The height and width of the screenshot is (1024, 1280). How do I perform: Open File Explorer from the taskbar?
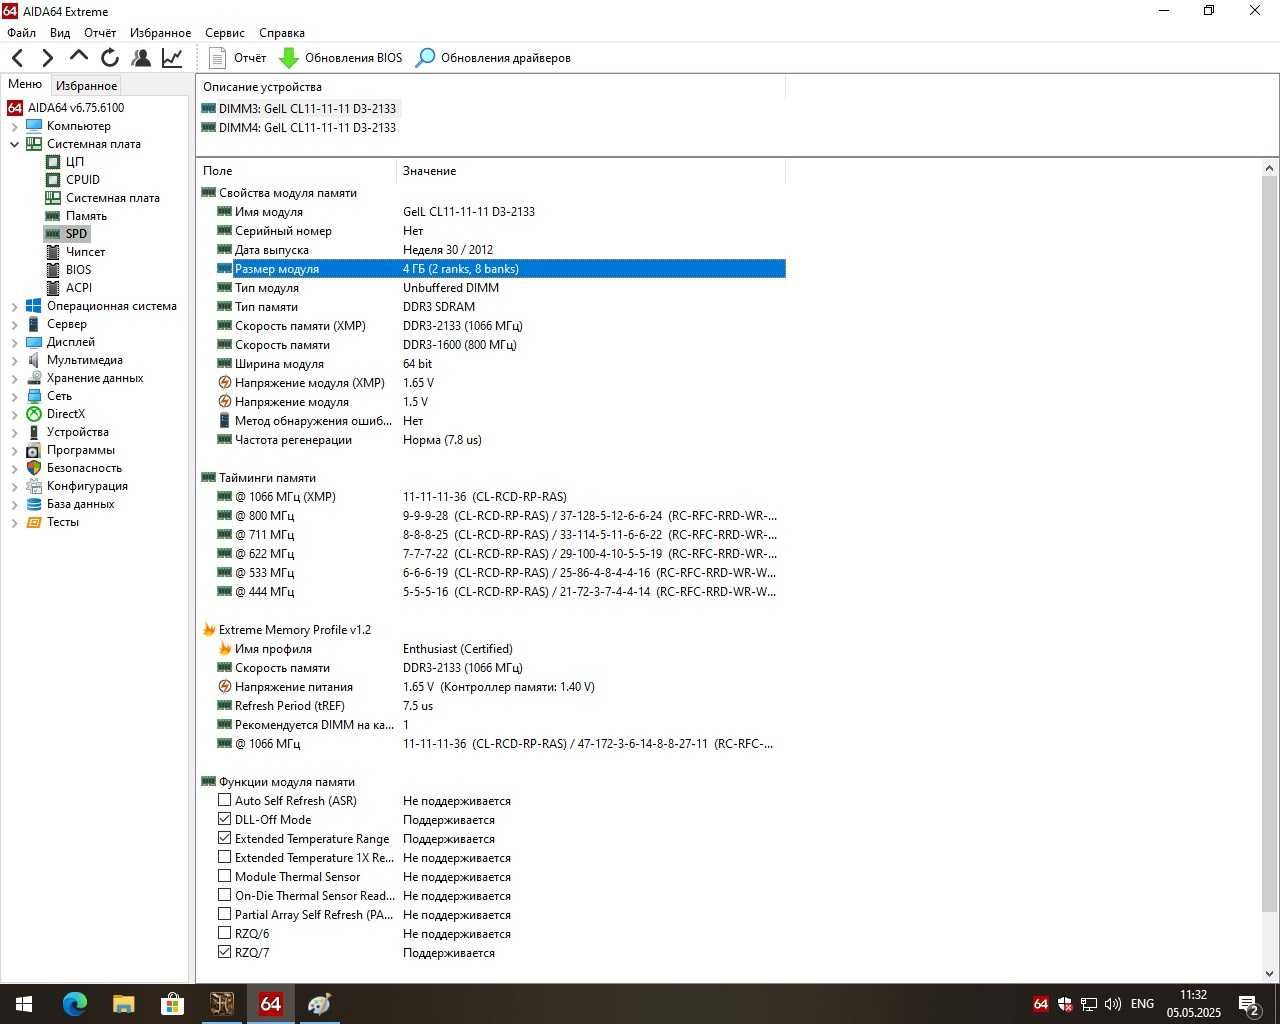click(x=123, y=1003)
